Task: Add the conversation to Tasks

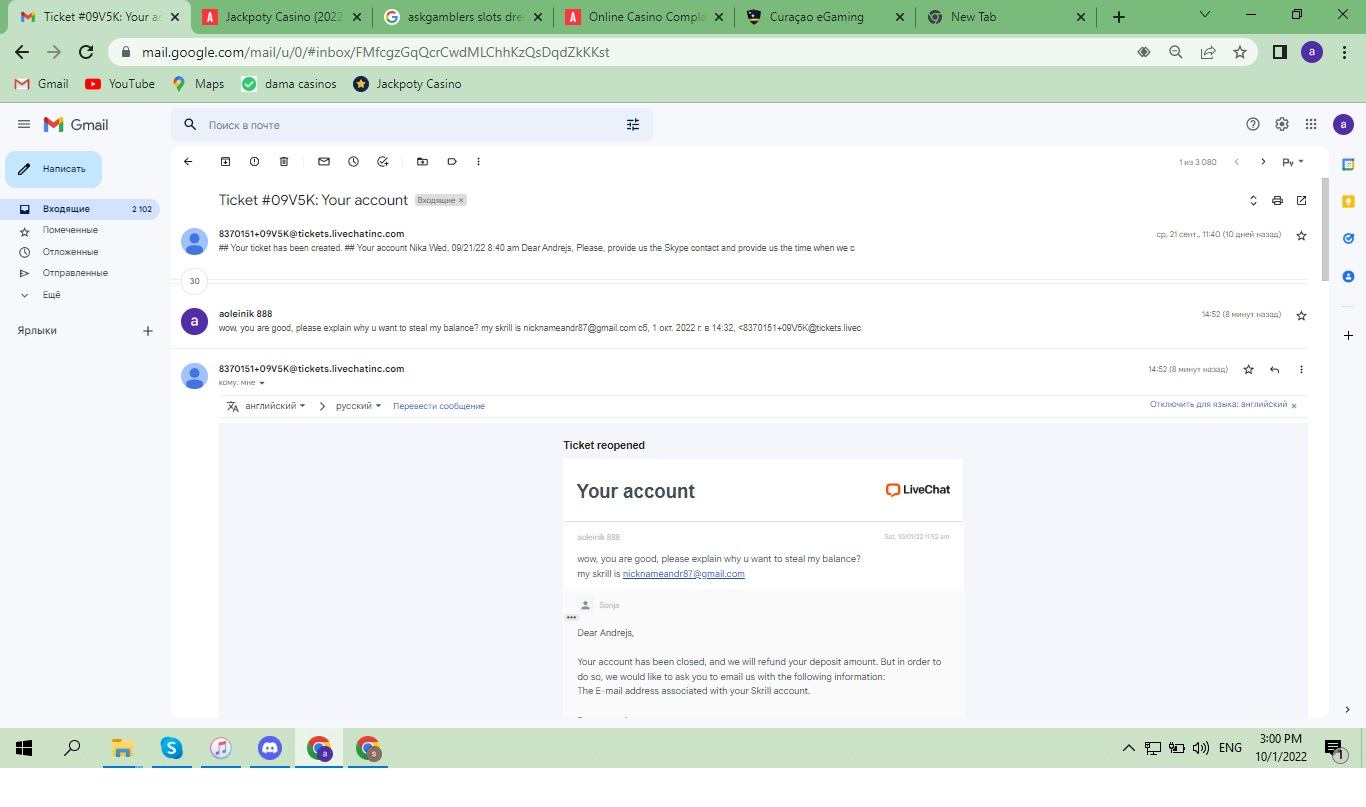Action: pos(382,161)
